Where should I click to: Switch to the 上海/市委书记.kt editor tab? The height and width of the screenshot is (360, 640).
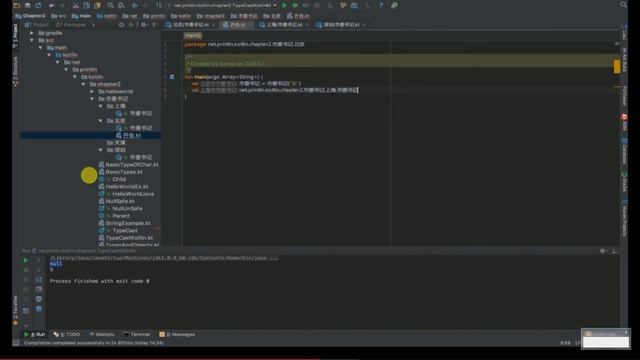[284, 25]
